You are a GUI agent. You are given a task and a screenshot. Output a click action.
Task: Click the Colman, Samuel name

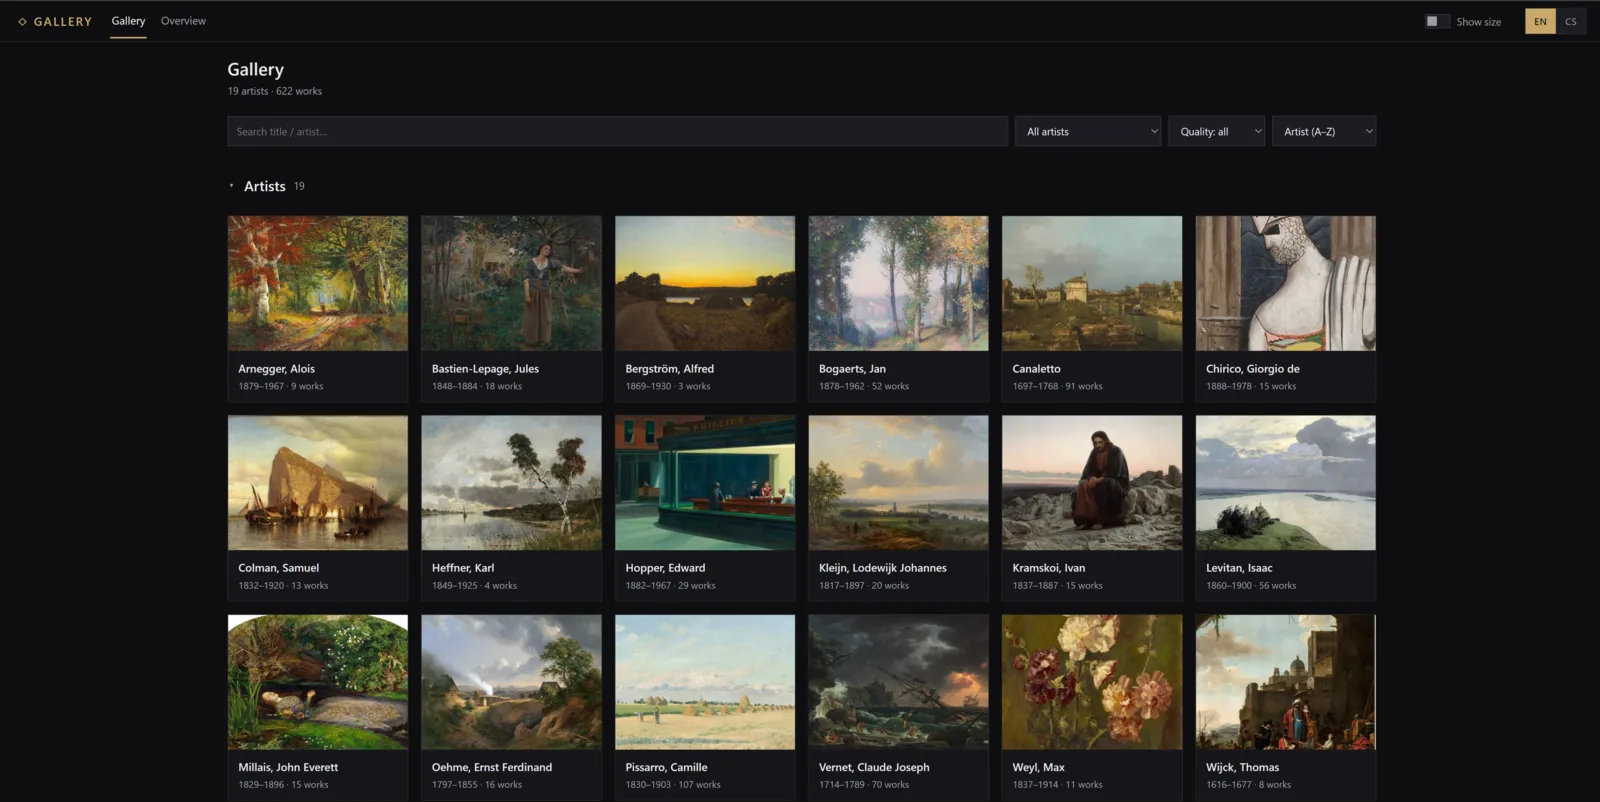tap(278, 568)
